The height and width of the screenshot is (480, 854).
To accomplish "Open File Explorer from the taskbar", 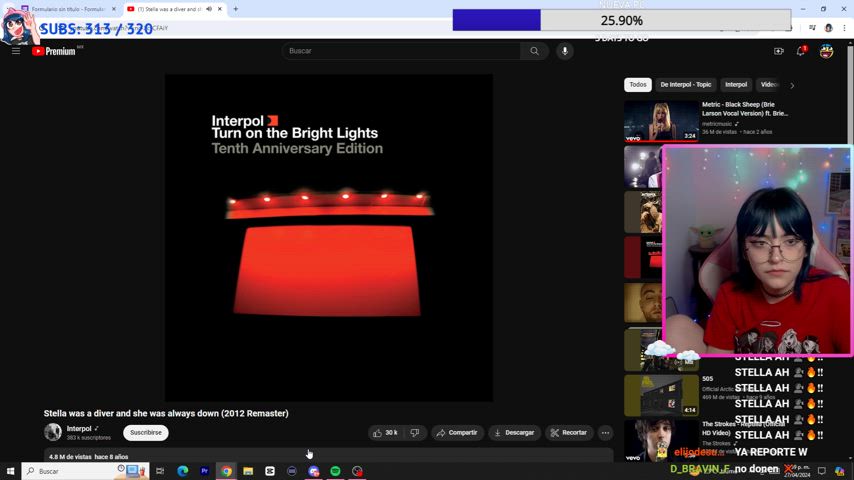I will (248, 471).
